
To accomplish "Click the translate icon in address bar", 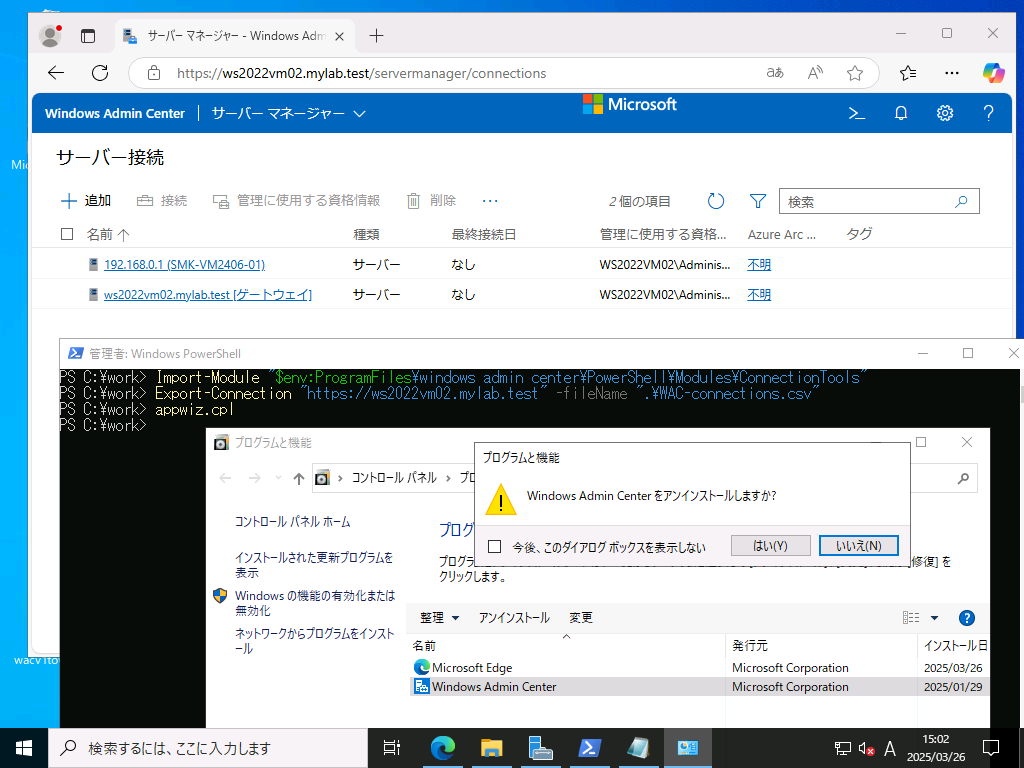I will (775, 73).
